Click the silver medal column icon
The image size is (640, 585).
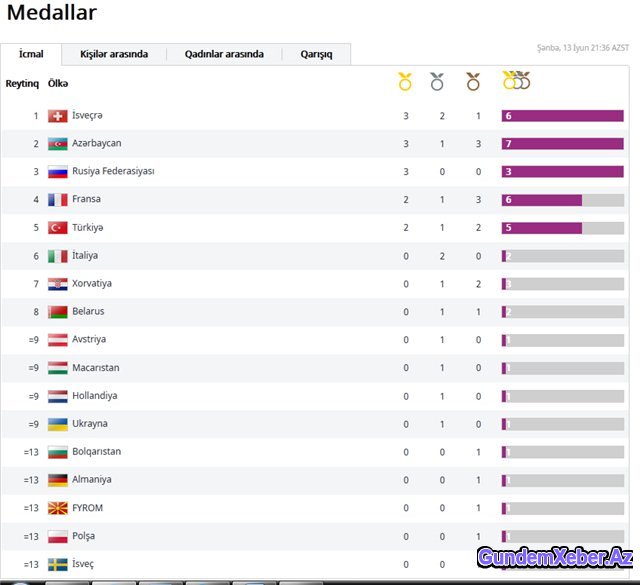(x=437, y=82)
